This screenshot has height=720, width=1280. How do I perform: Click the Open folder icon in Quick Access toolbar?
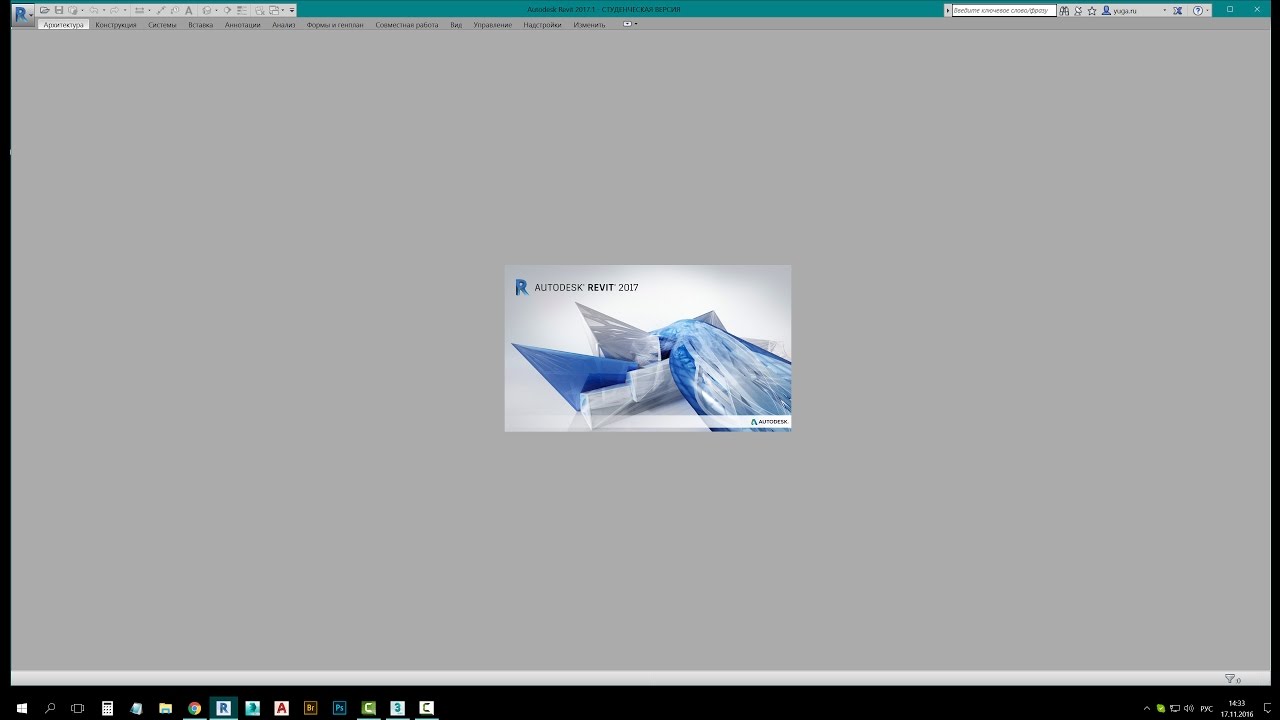click(45, 10)
